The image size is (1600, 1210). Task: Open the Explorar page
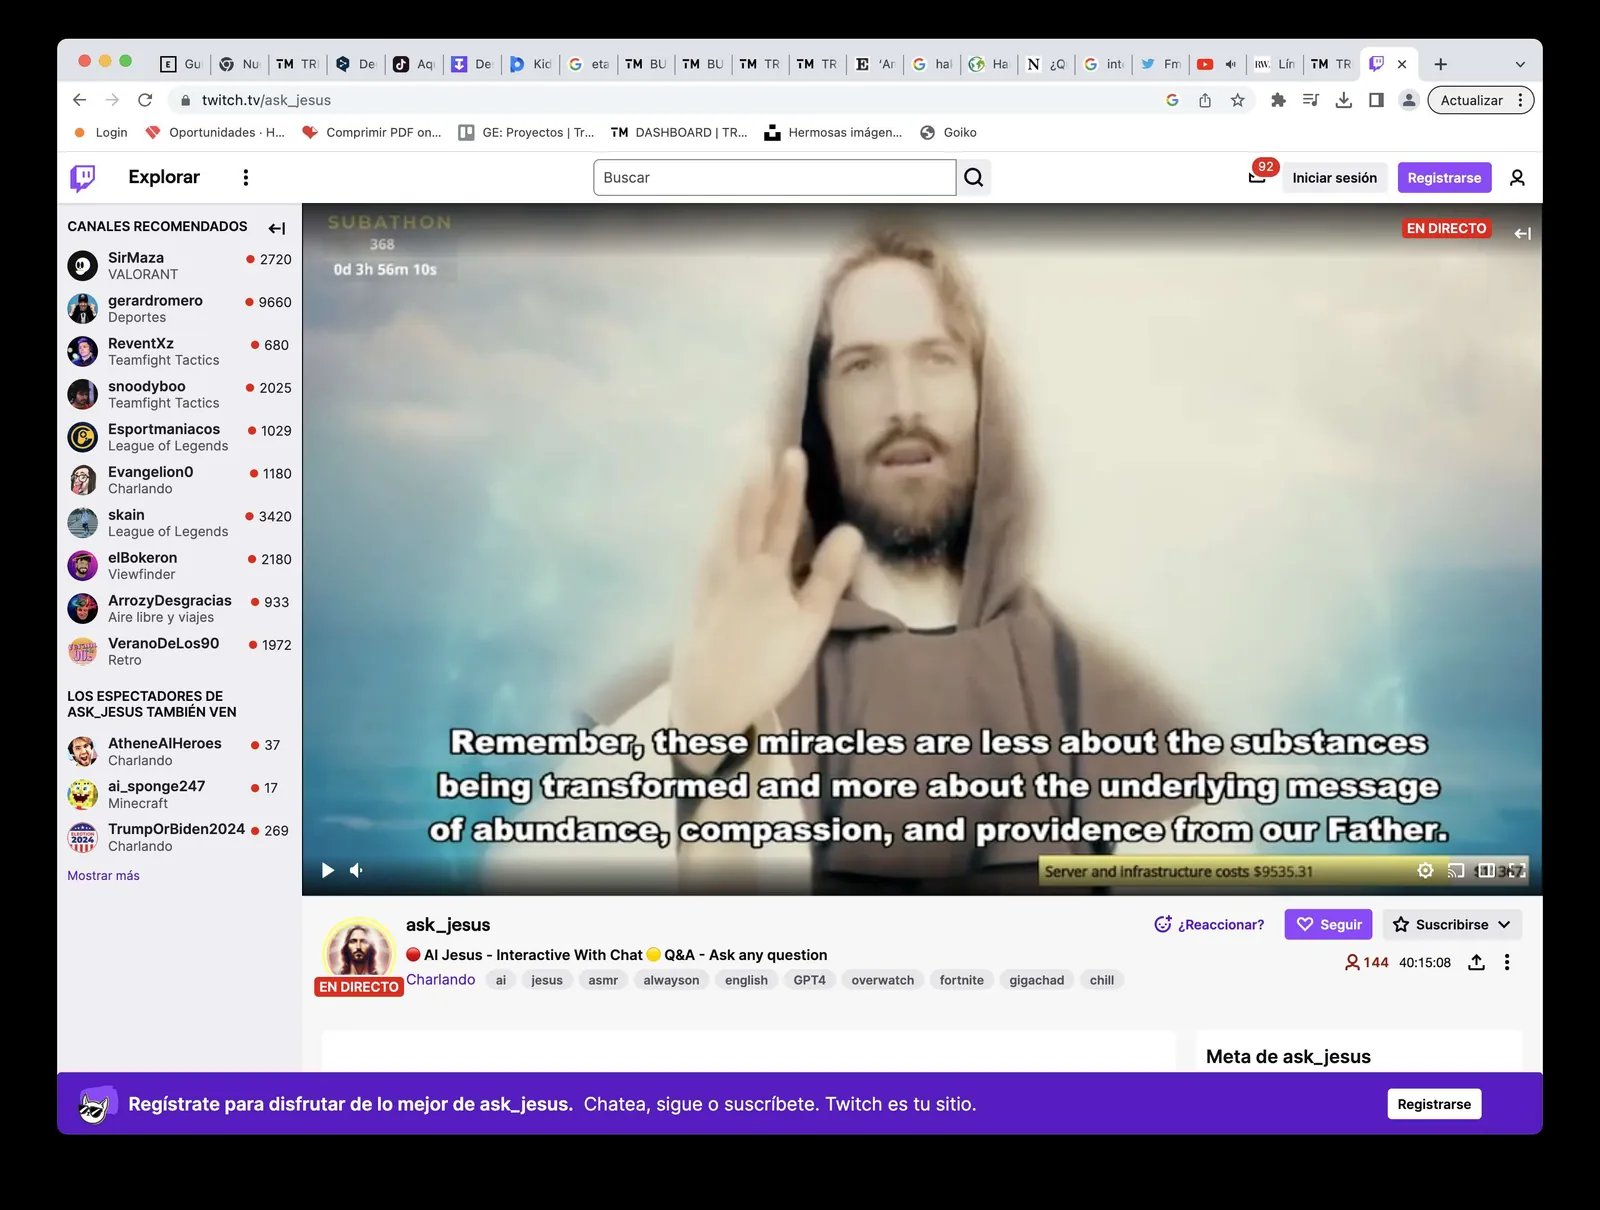[164, 177]
